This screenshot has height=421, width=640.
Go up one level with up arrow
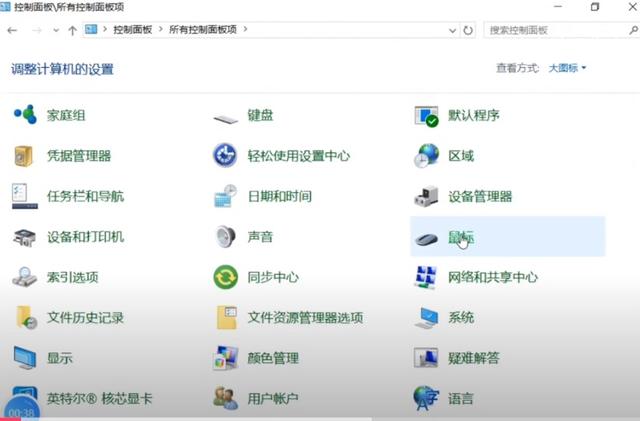73,30
